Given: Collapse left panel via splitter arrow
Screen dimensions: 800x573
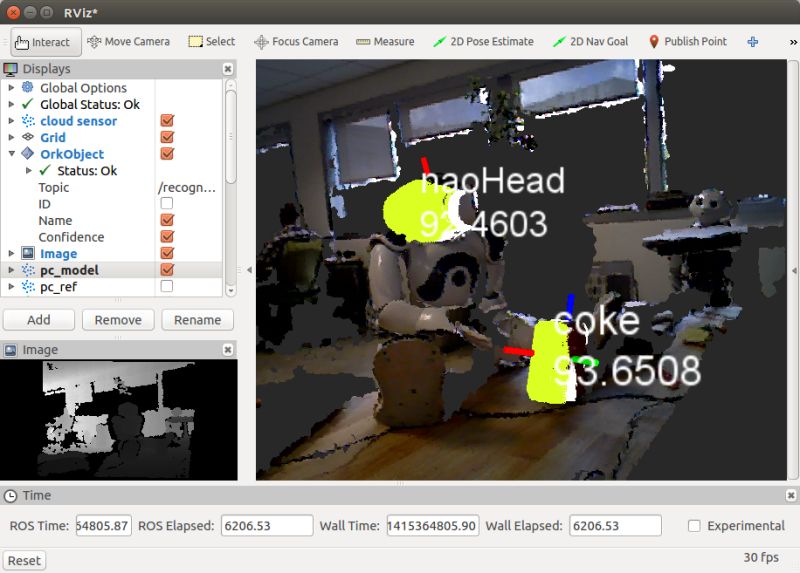Looking at the screenshot, I should click(249, 270).
